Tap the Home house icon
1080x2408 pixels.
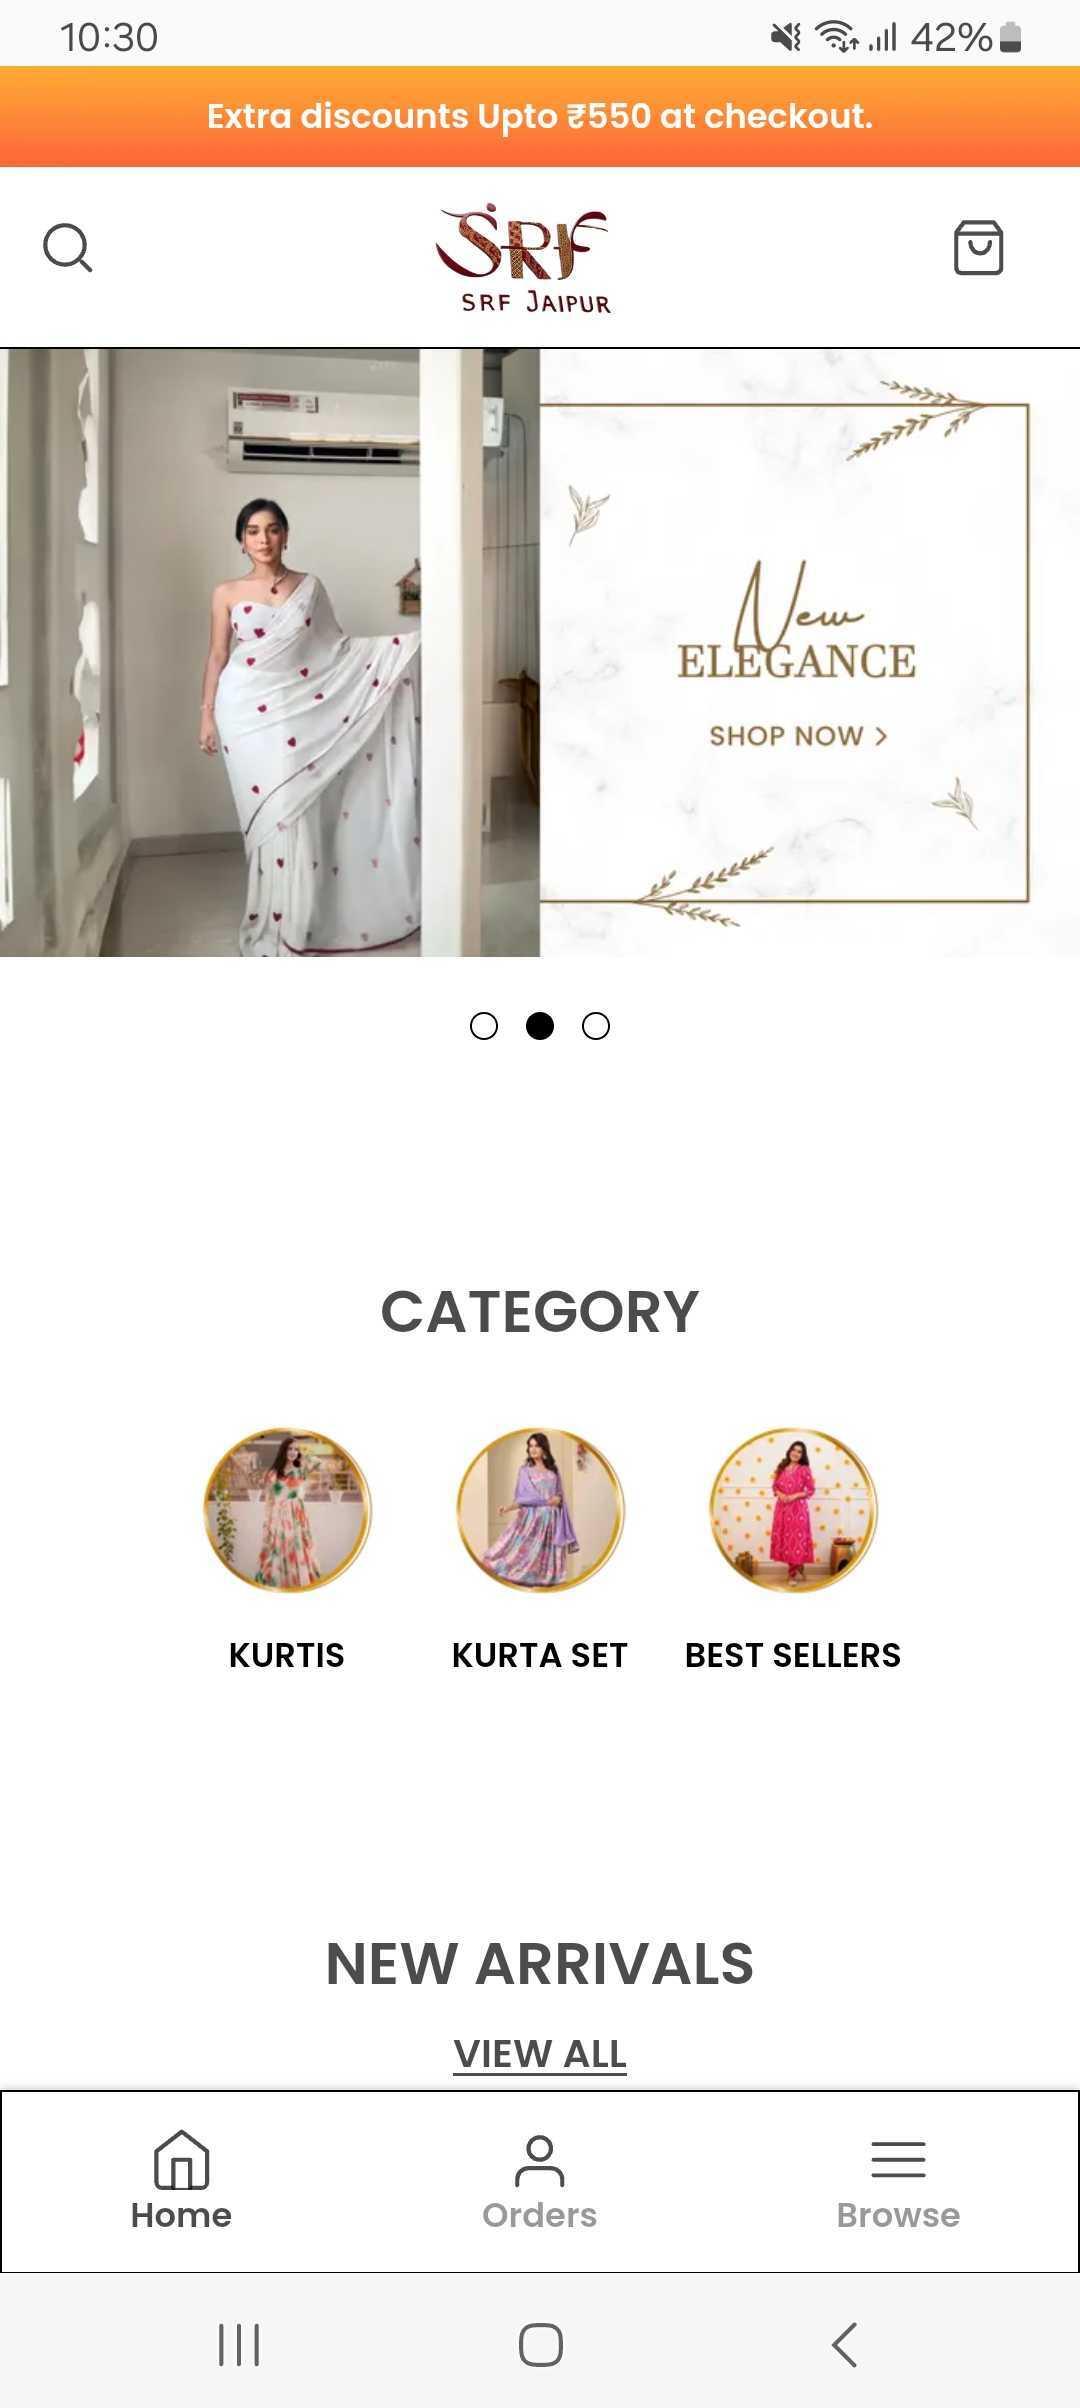[181, 2160]
